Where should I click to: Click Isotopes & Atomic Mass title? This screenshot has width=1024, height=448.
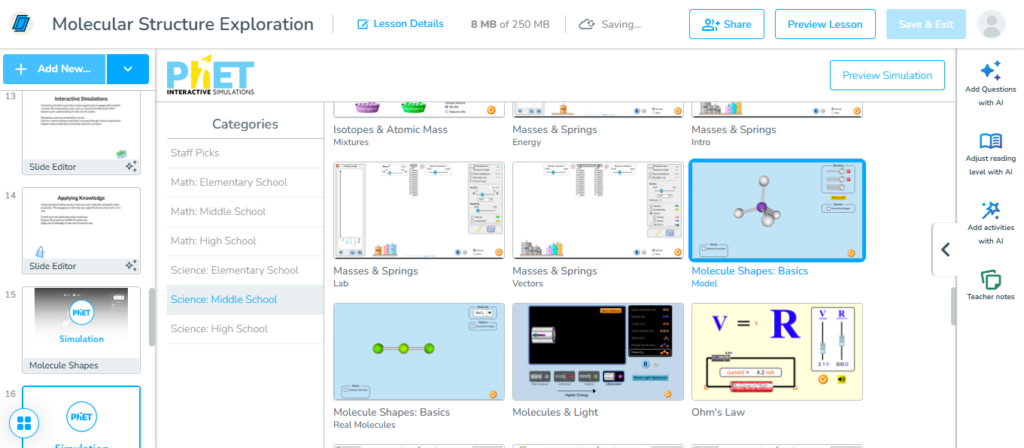(x=391, y=130)
